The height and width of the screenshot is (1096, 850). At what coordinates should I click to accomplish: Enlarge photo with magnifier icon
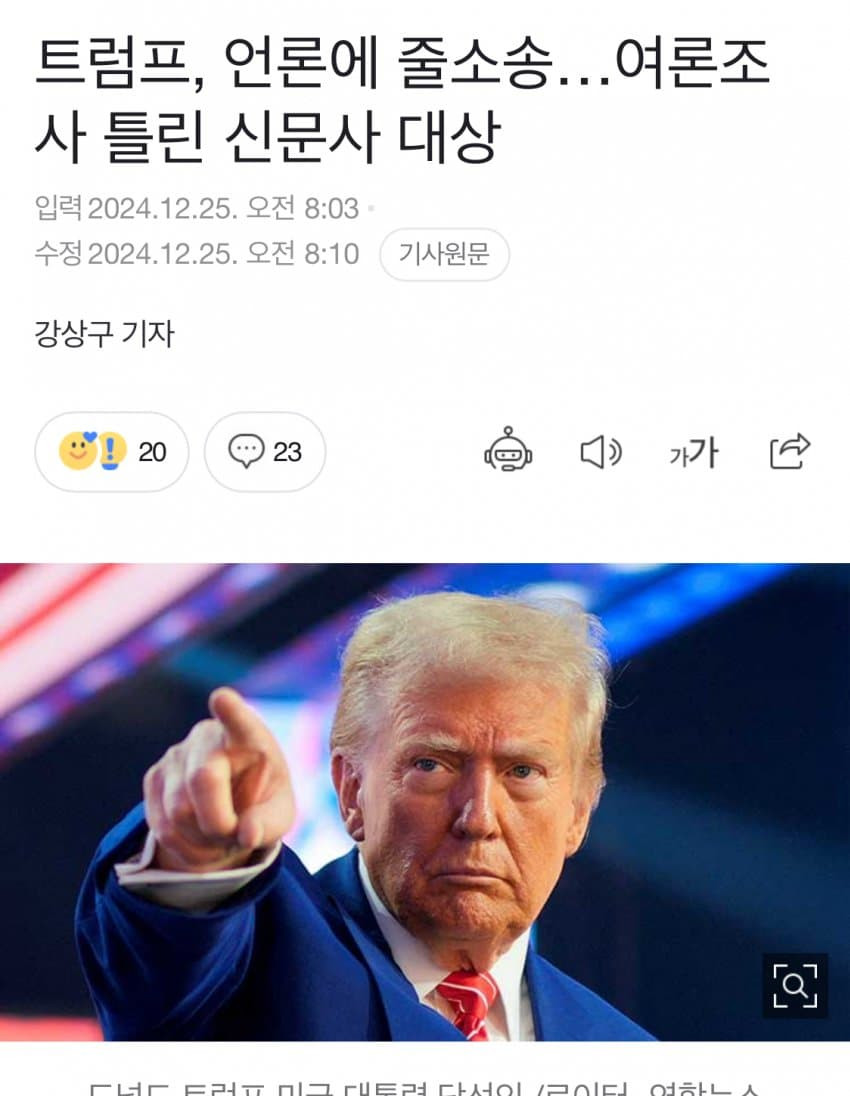(x=795, y=986)
